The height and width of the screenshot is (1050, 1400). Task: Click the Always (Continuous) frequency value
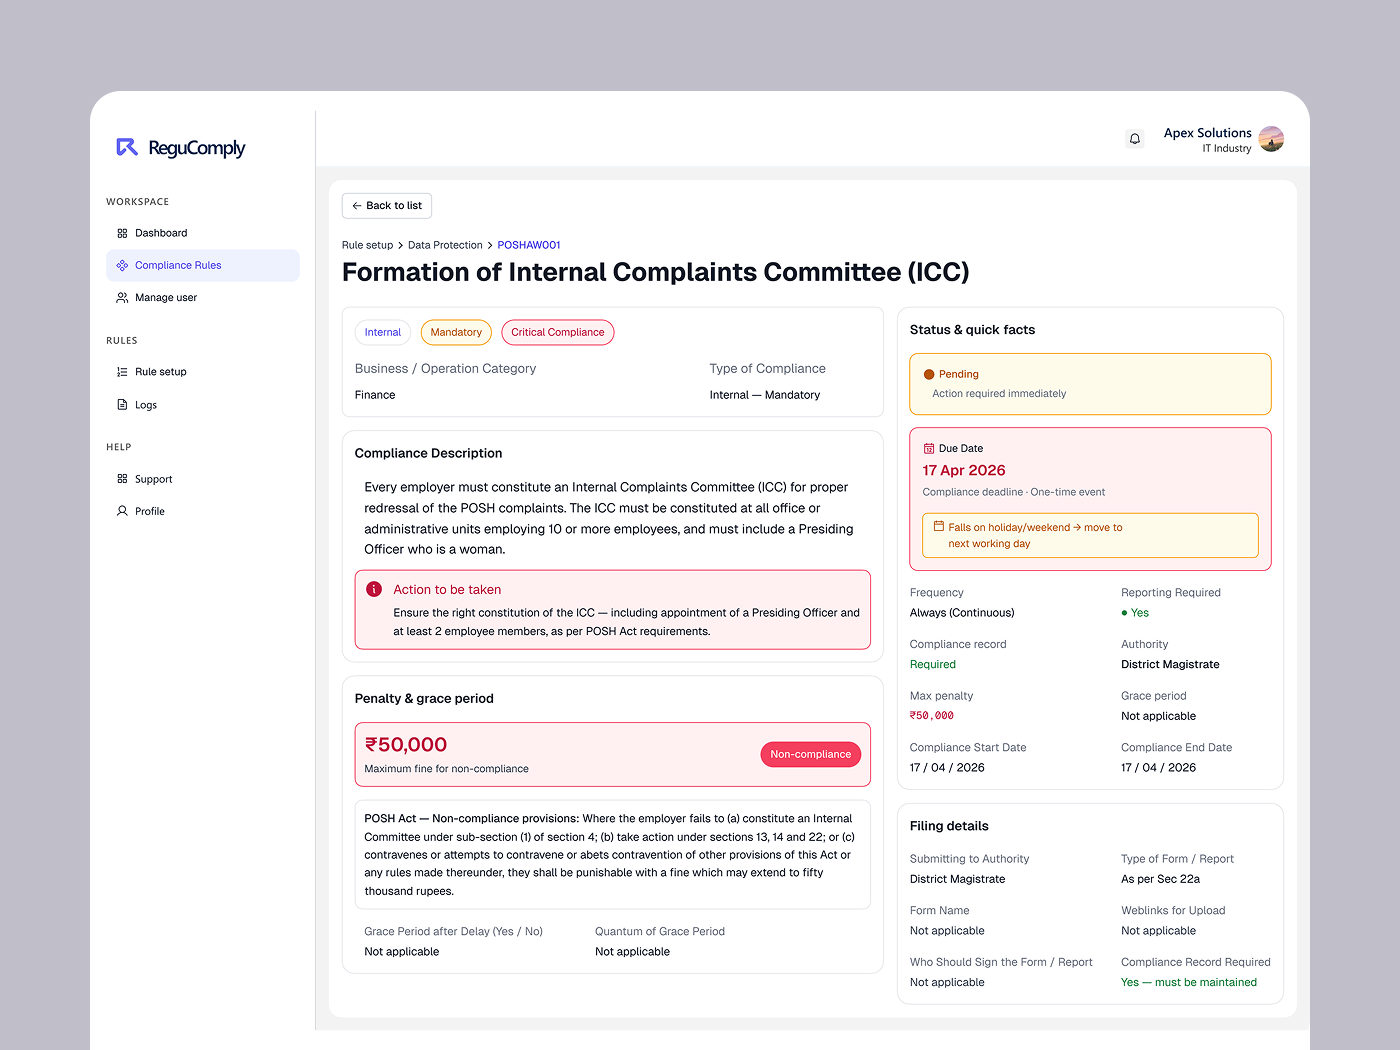pyautogui.click(x=962, y=613)
